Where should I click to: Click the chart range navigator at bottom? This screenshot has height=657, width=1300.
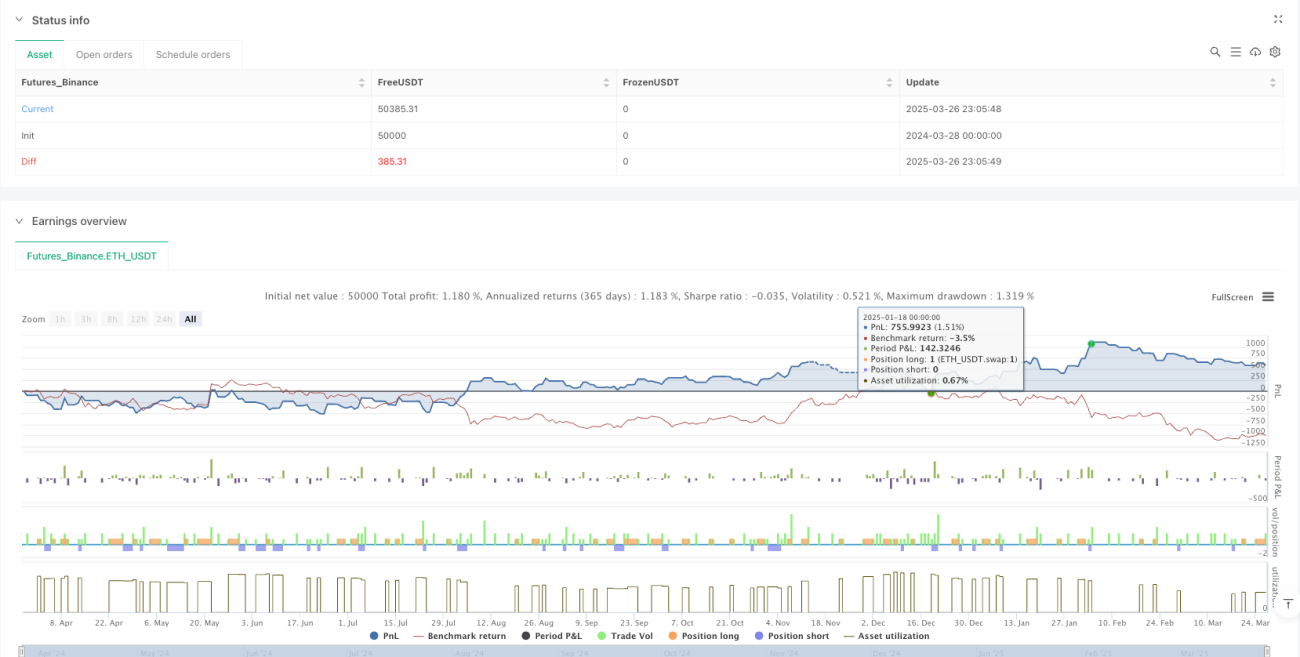coord(650,651)
